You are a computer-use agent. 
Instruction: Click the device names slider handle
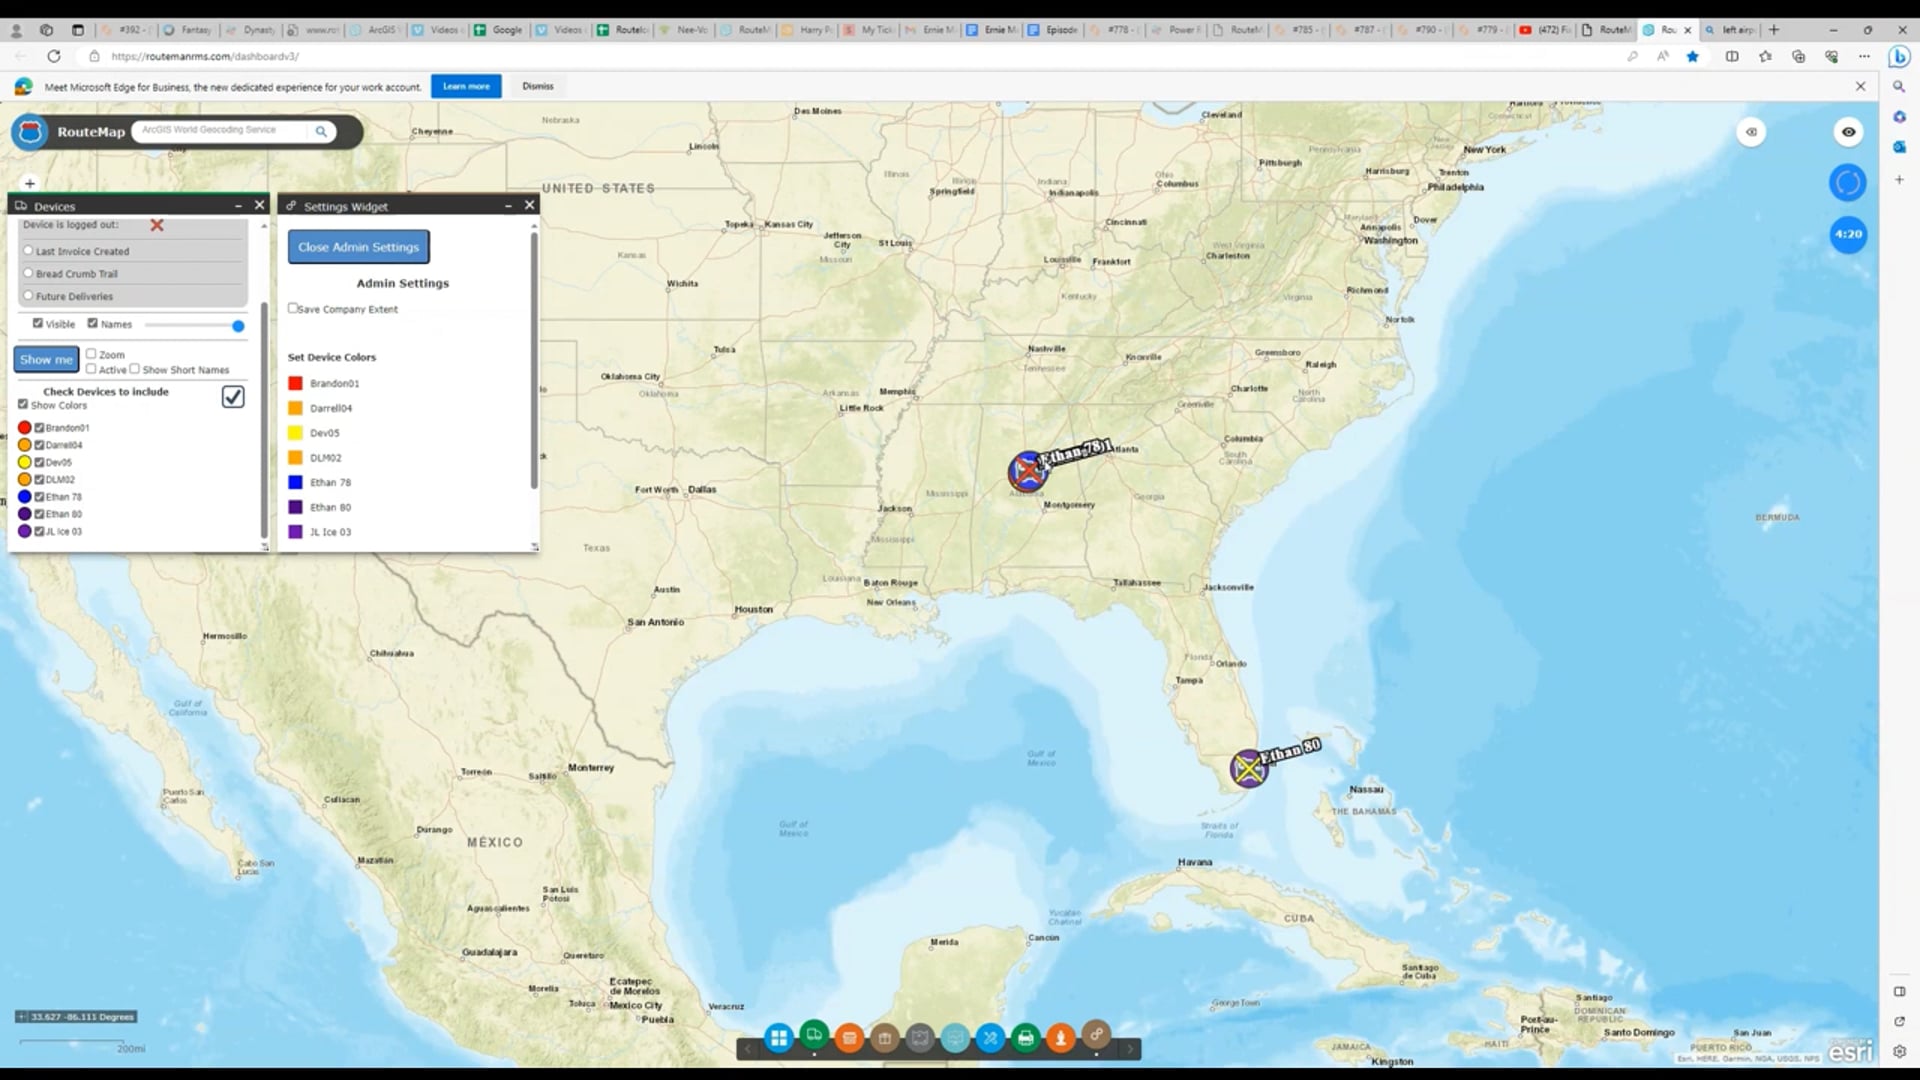tap(238, 325)
